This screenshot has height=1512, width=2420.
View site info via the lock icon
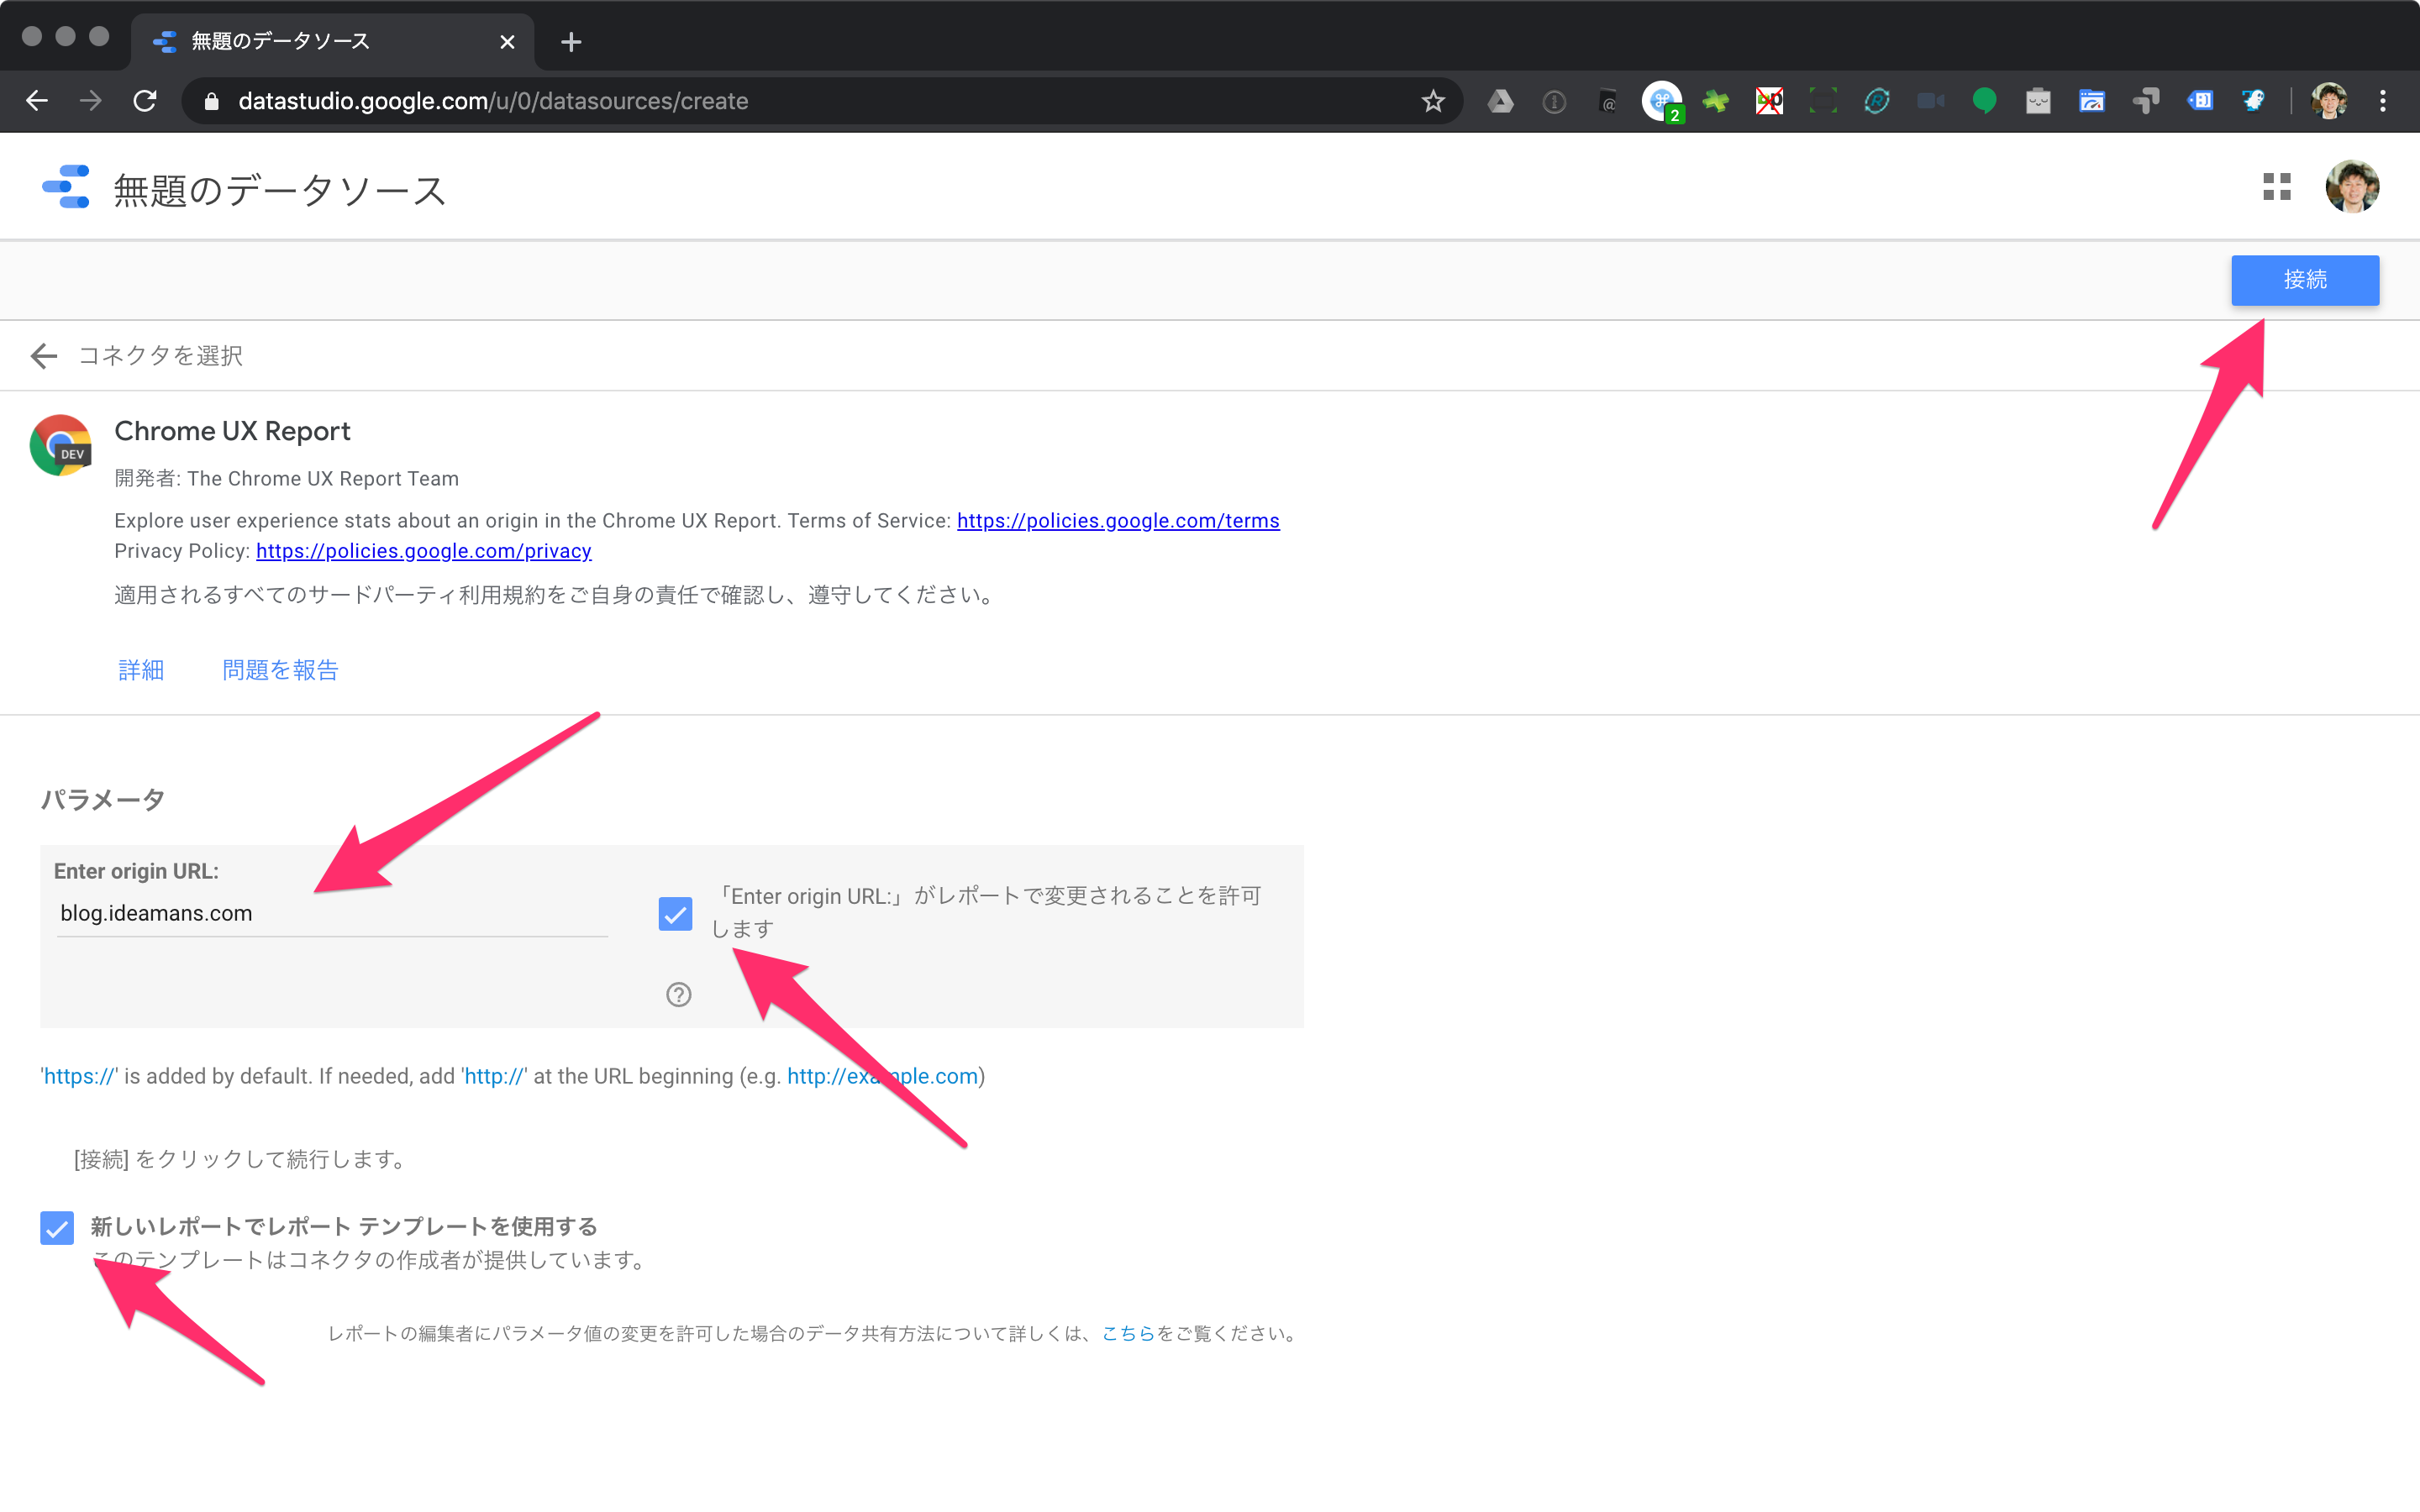(x=211, y=101)
